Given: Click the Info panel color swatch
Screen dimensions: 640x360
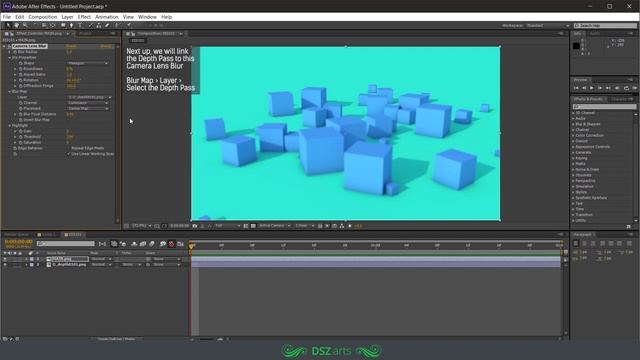Looking at the screenshot, I should tap(576, 46).
